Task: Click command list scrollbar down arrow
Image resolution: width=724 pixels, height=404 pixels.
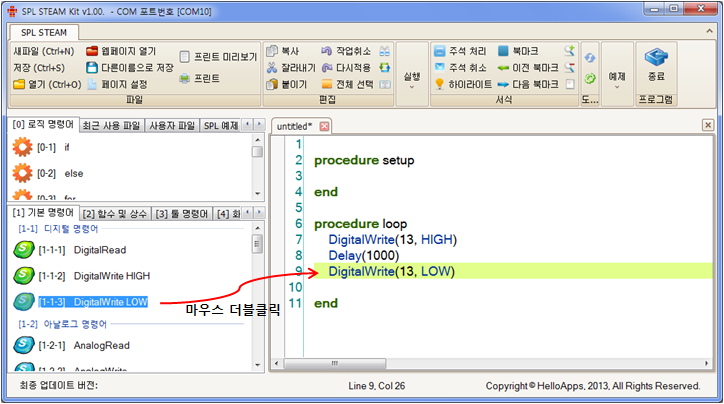Action: (258, 365)
